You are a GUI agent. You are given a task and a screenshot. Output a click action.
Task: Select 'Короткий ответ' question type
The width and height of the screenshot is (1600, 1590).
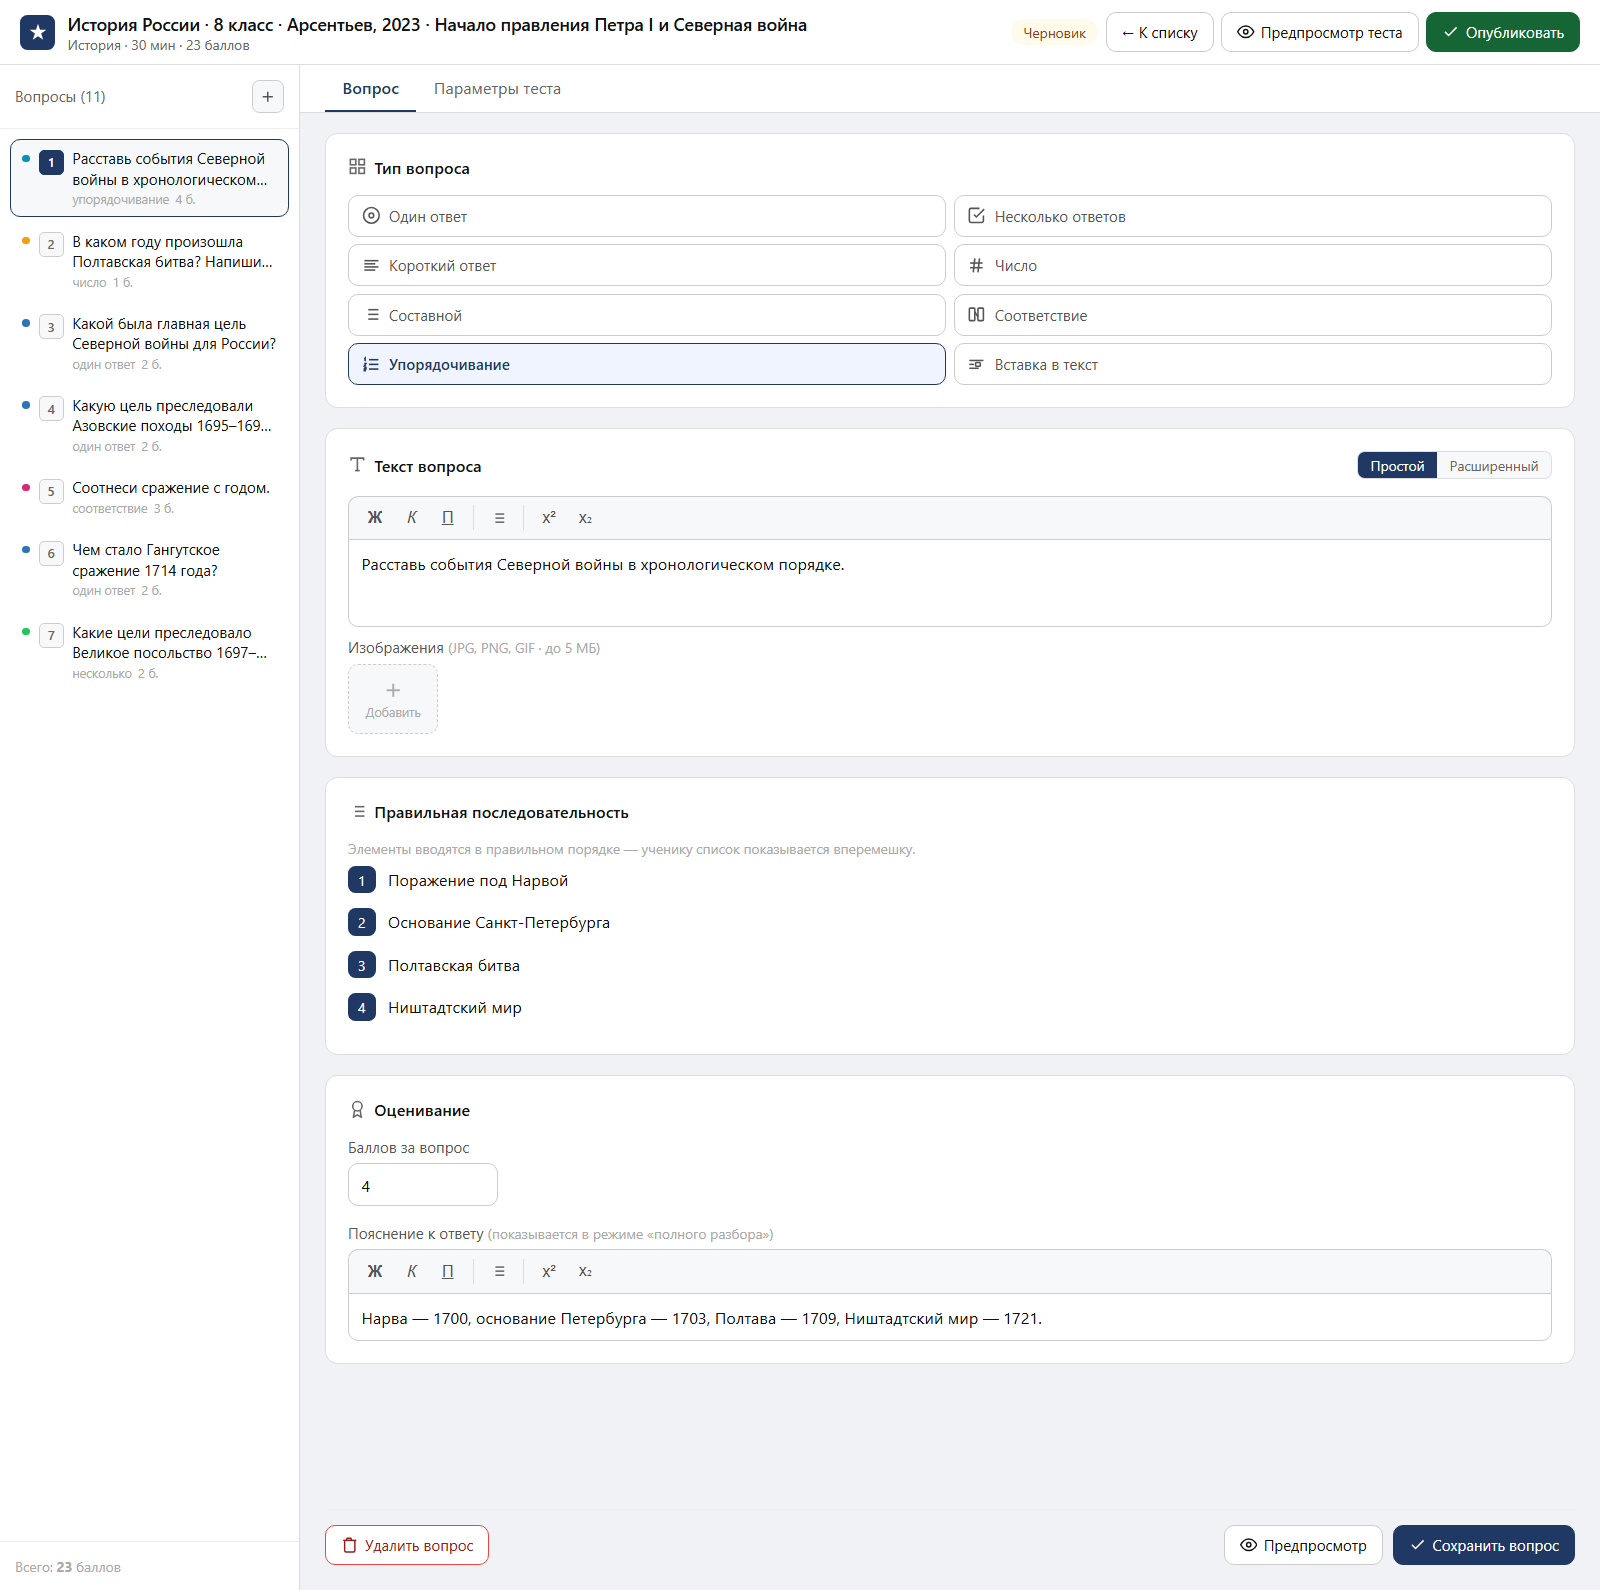coord(646,266)
